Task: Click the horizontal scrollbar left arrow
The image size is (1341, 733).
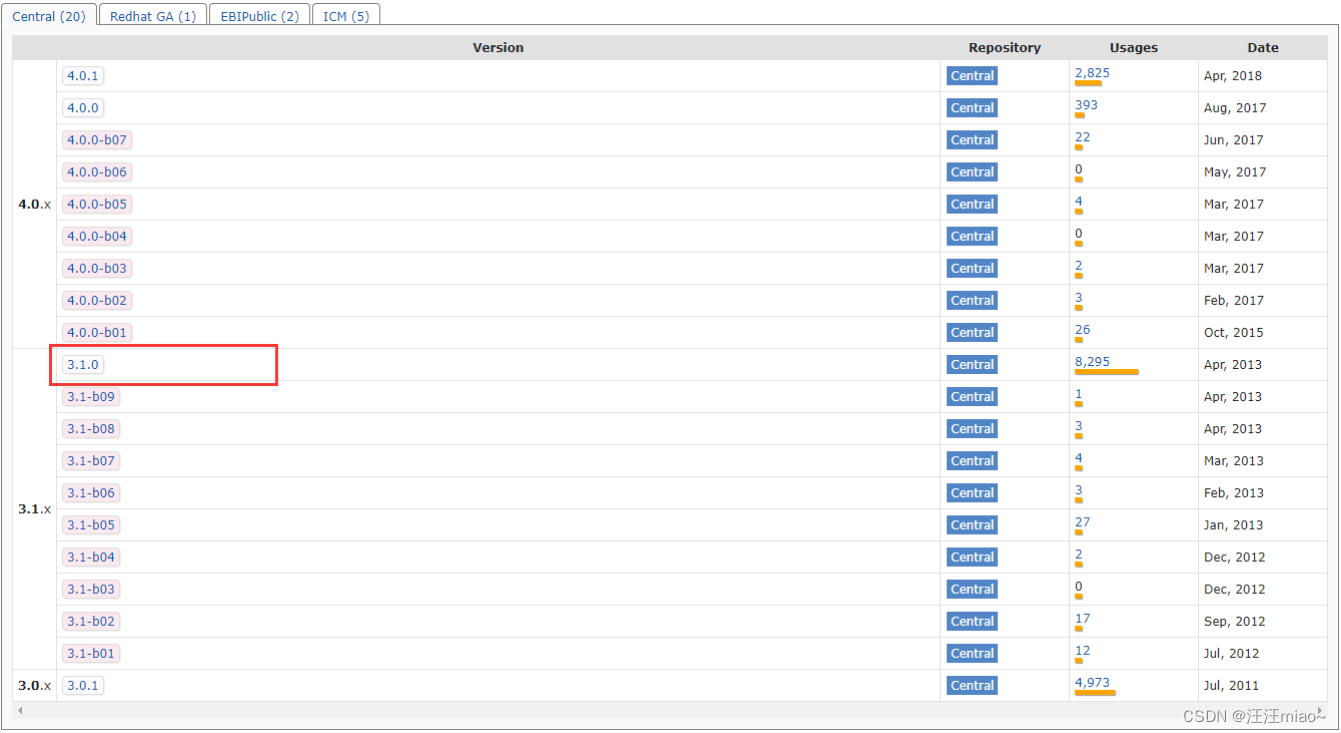Action: coord(19,710)
